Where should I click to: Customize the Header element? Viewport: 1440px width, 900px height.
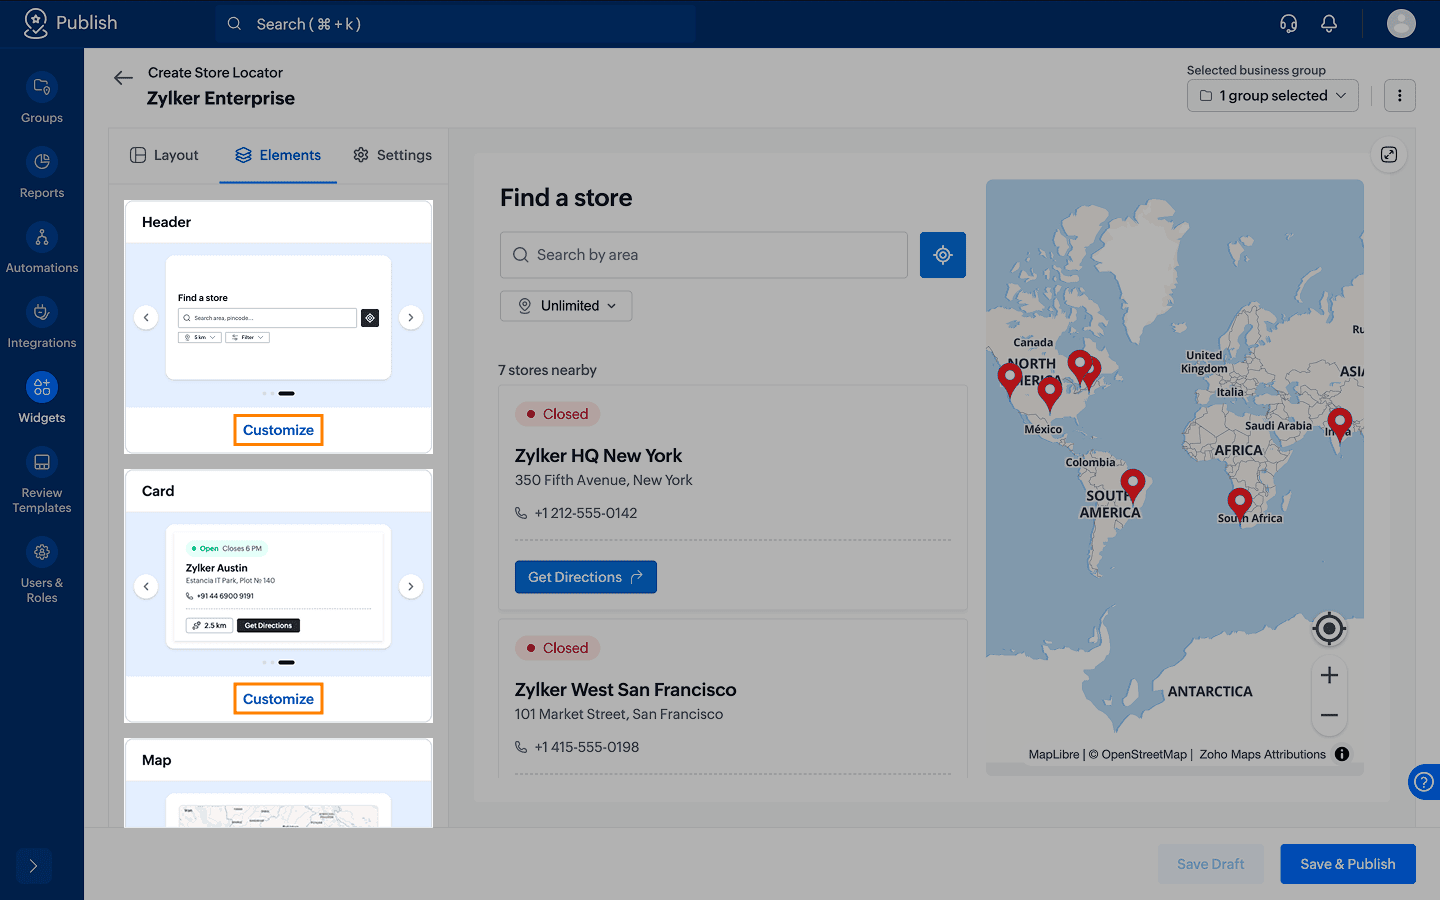pos(278,430)
